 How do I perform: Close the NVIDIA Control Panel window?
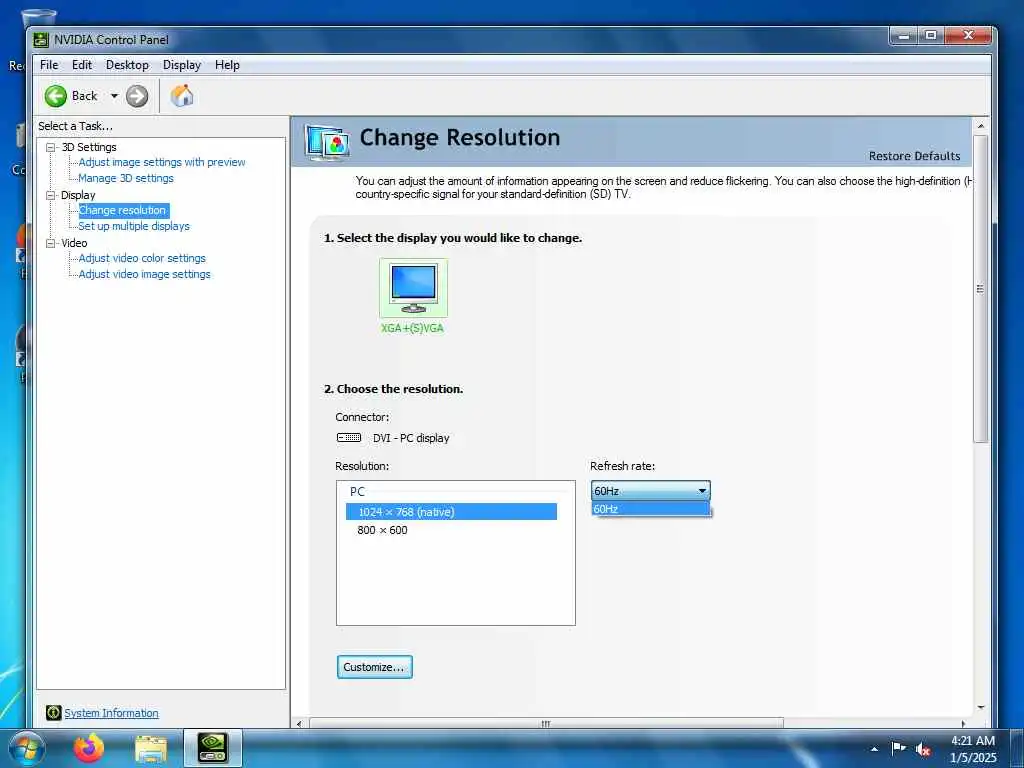pos(968,35)
